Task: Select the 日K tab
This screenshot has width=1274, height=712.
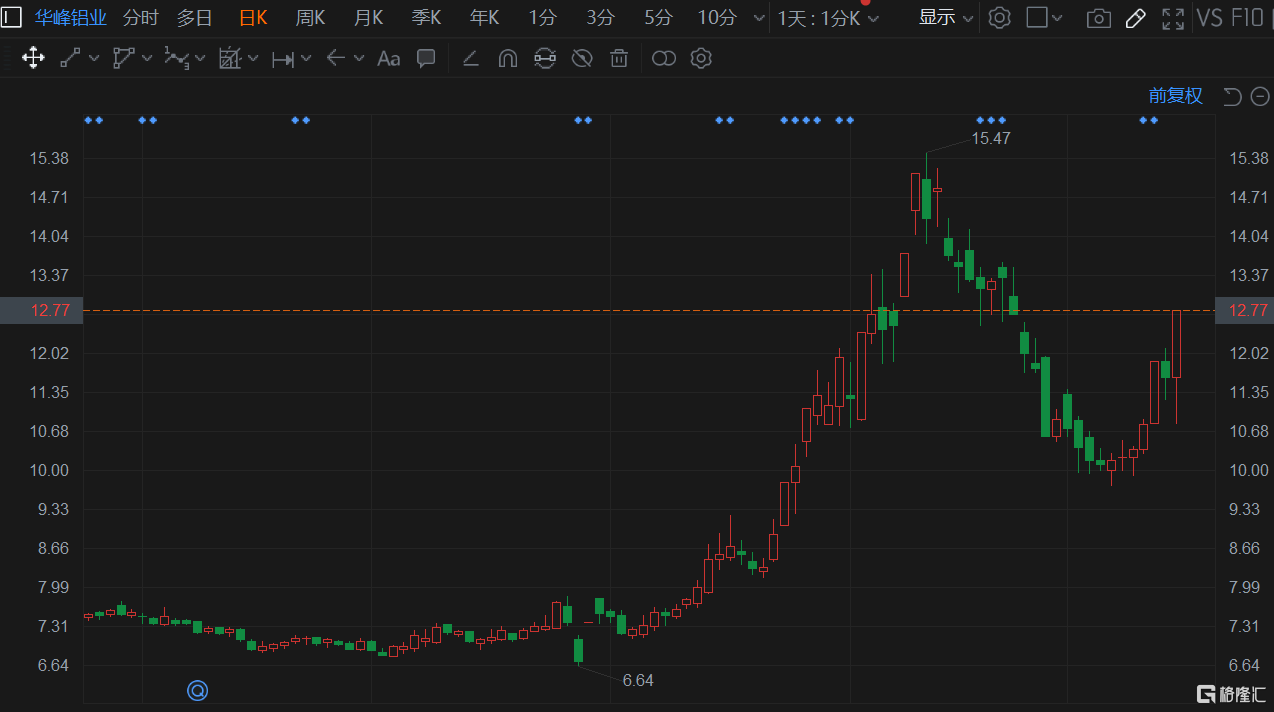Action: [253, 17]
